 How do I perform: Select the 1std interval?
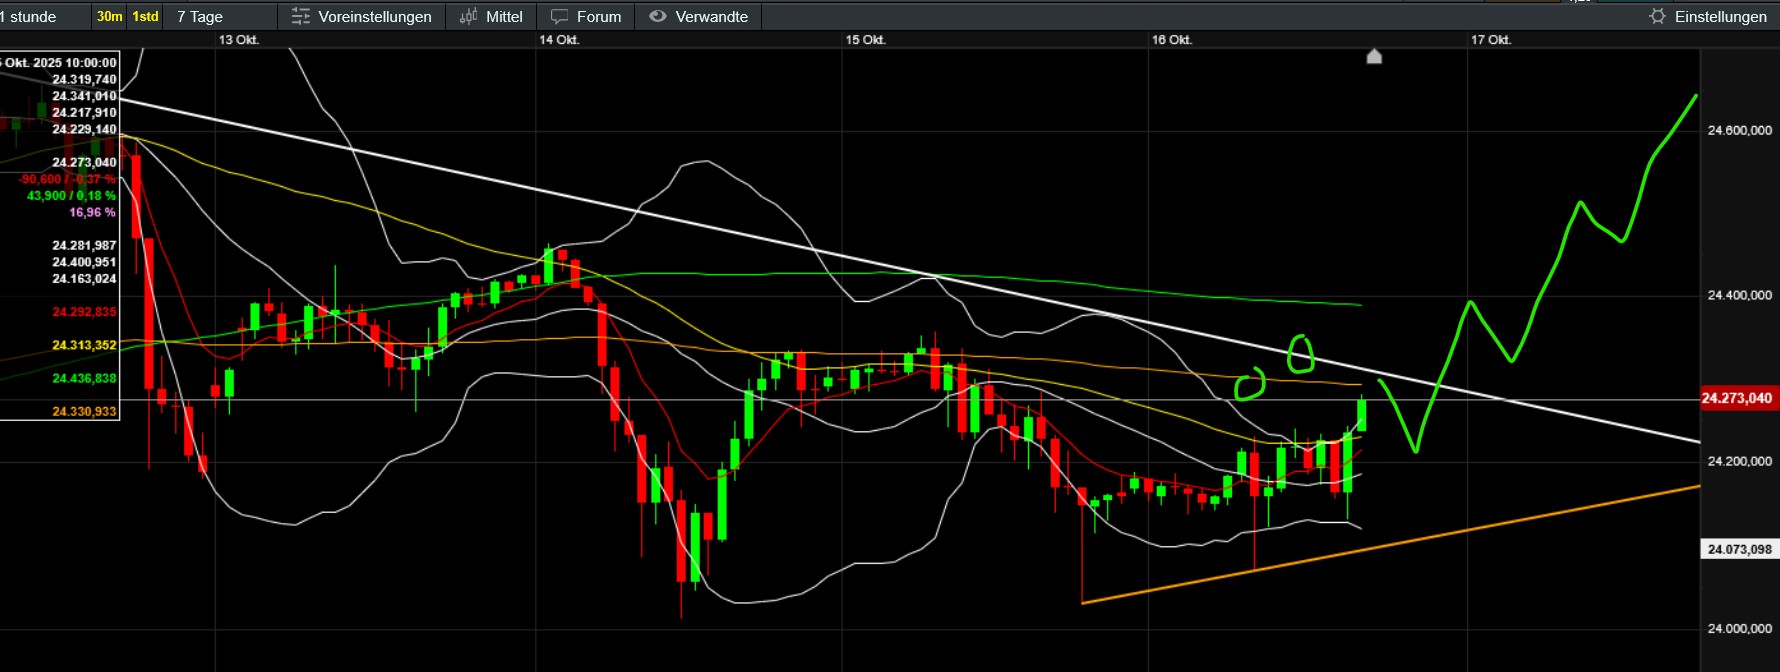pyautogui.click(x=146, y=17)
